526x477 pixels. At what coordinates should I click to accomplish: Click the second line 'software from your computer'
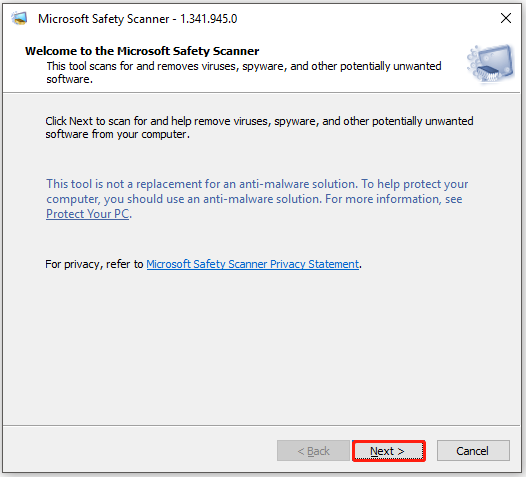(x=117, y=135)
